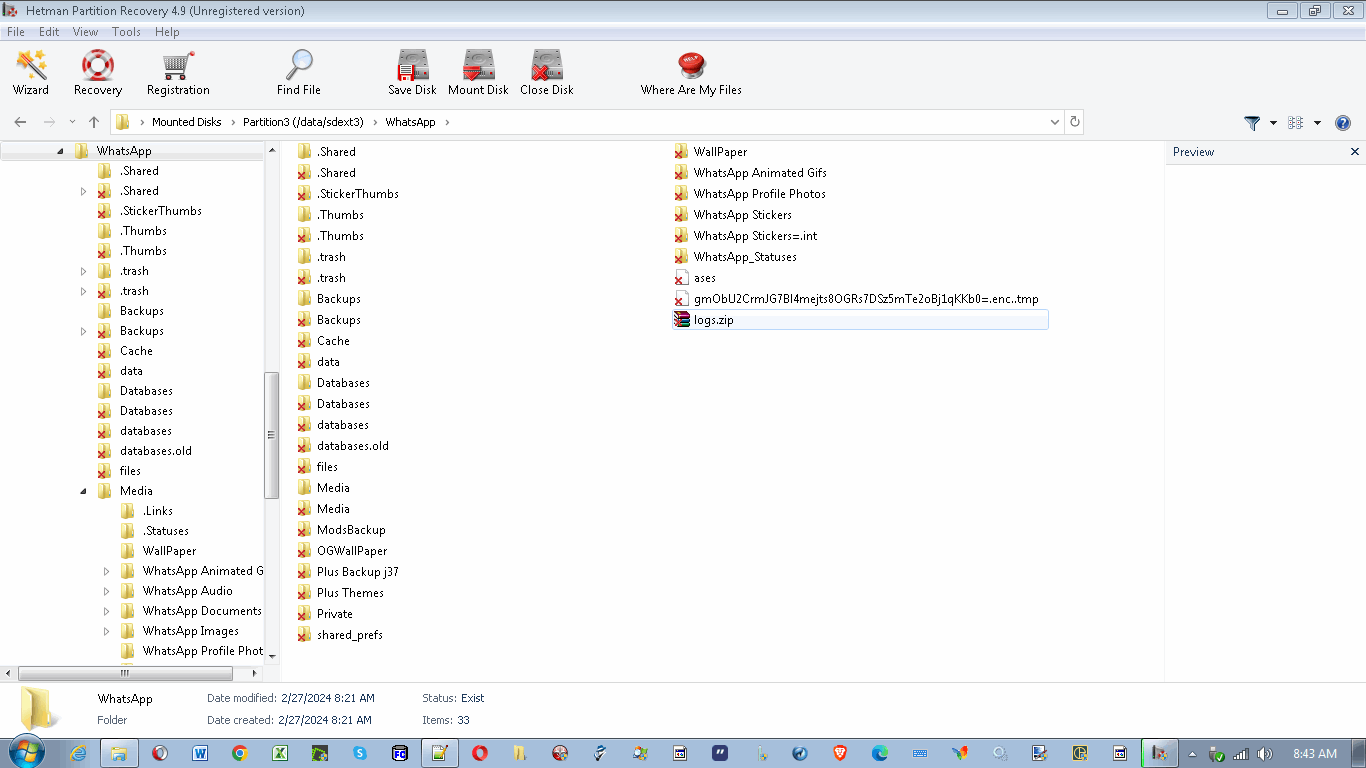Select OGWallPaper folder in the file list
Image resolution: width=1366 pixels, height=768 pixels.
point(352,551)
